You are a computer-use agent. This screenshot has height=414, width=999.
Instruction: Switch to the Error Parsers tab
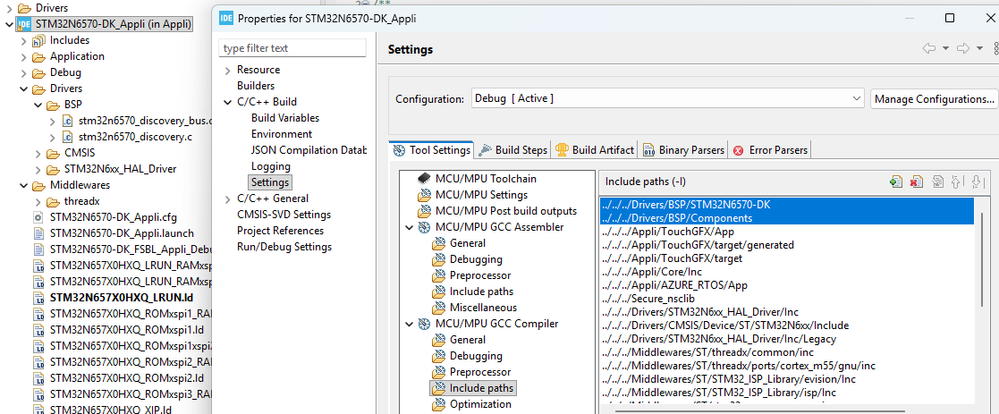point(770,150)
